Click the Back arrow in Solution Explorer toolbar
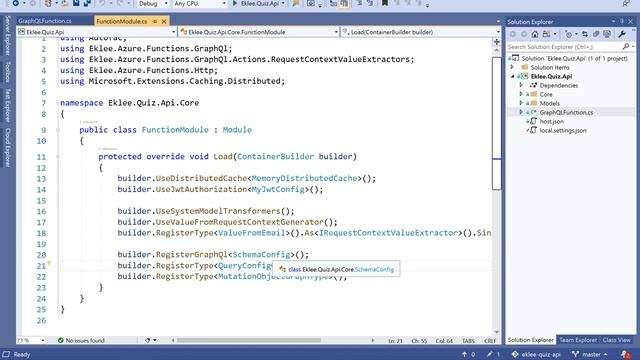This screenshot has height=360, width=640. [513, 34]
